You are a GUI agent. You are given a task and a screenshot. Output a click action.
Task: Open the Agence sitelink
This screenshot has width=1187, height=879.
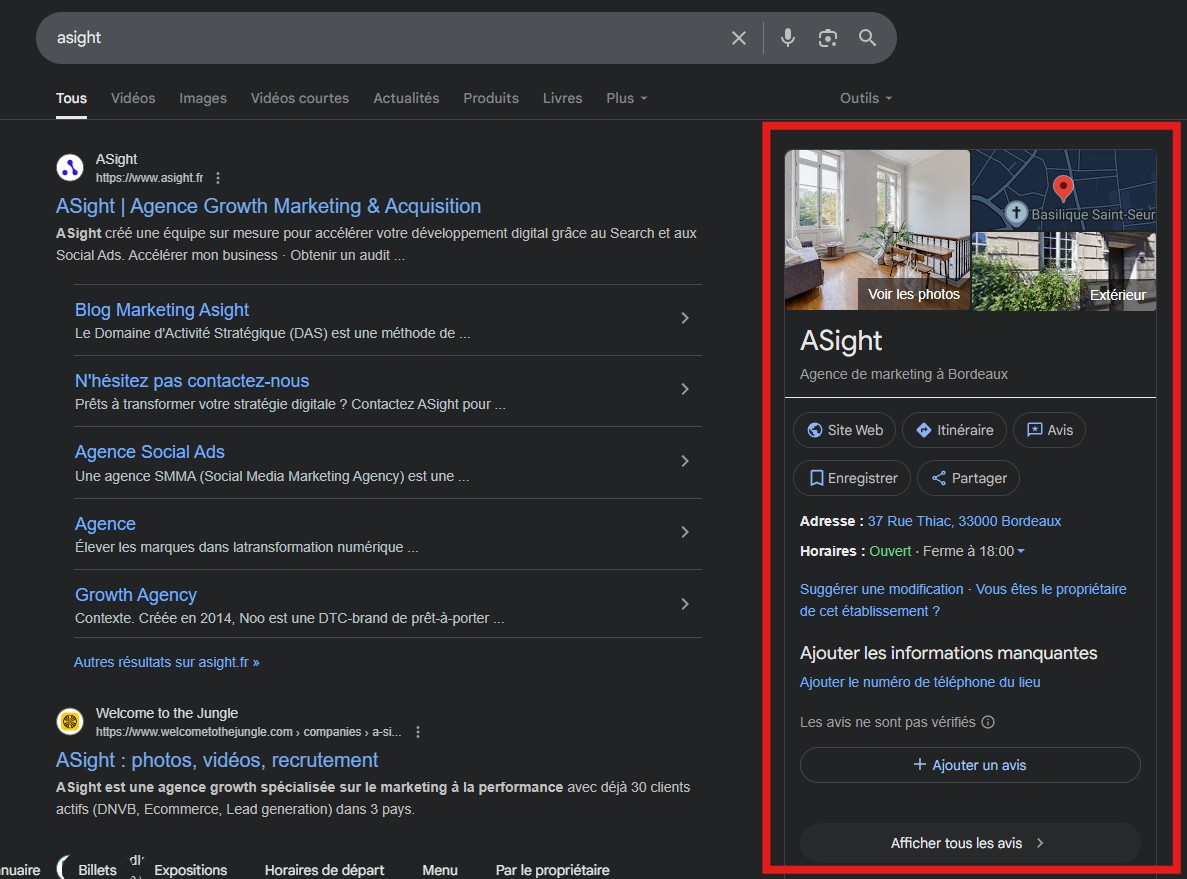105,524
